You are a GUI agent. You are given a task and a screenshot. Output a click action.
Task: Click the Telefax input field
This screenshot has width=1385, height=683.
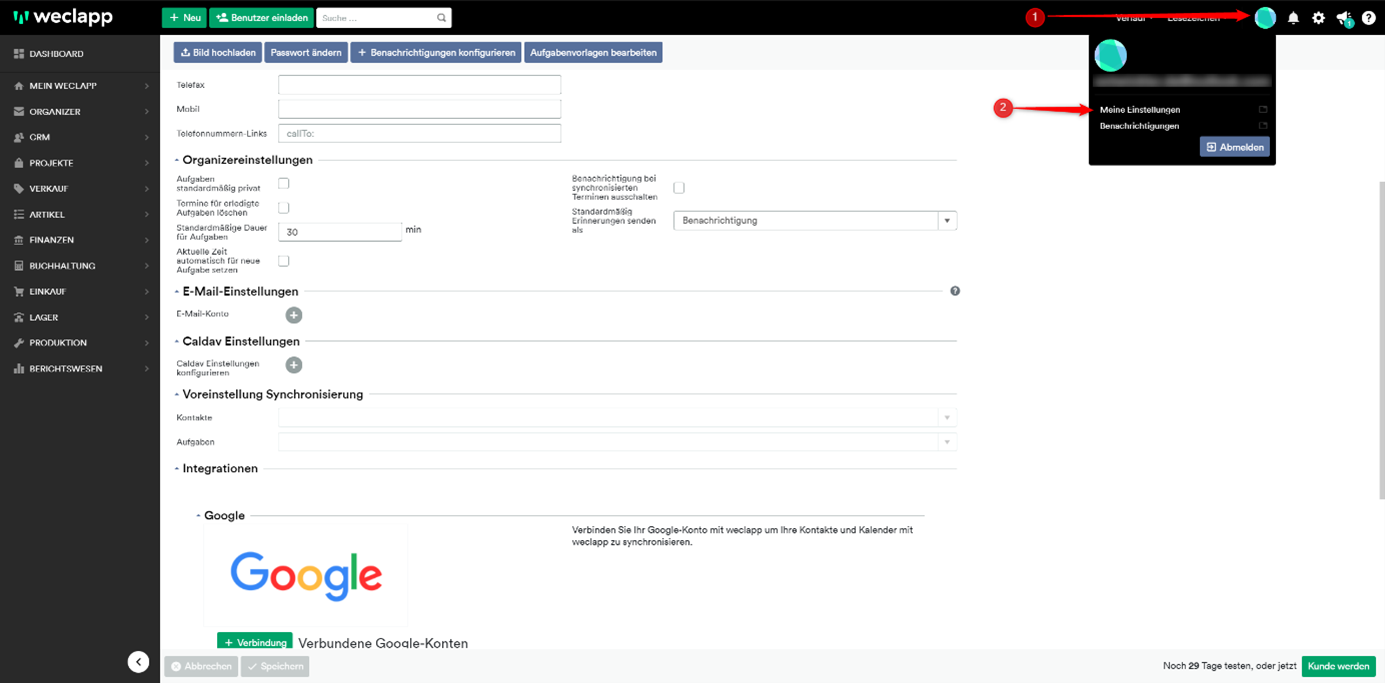pyautogui.click(x=419, y=85)
